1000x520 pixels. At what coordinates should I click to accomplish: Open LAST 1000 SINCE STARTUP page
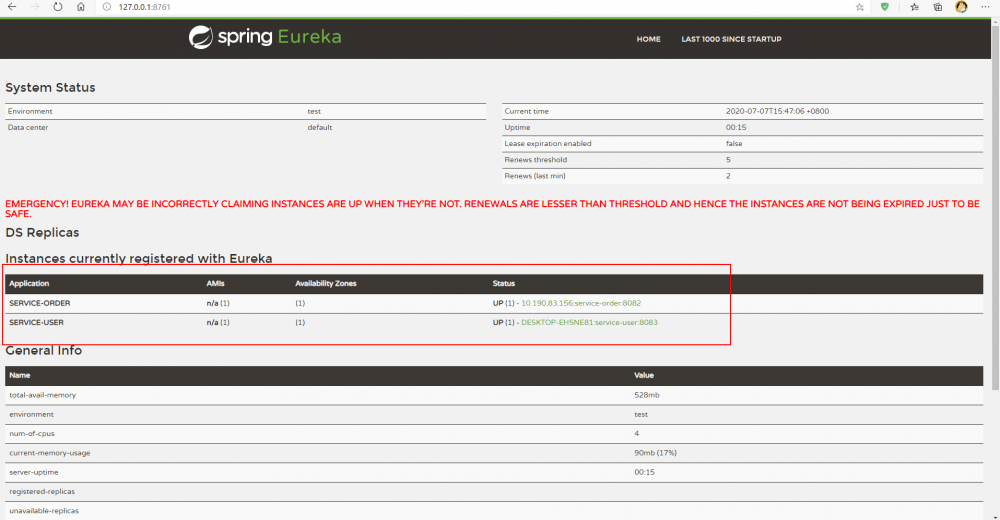[731, 39]
